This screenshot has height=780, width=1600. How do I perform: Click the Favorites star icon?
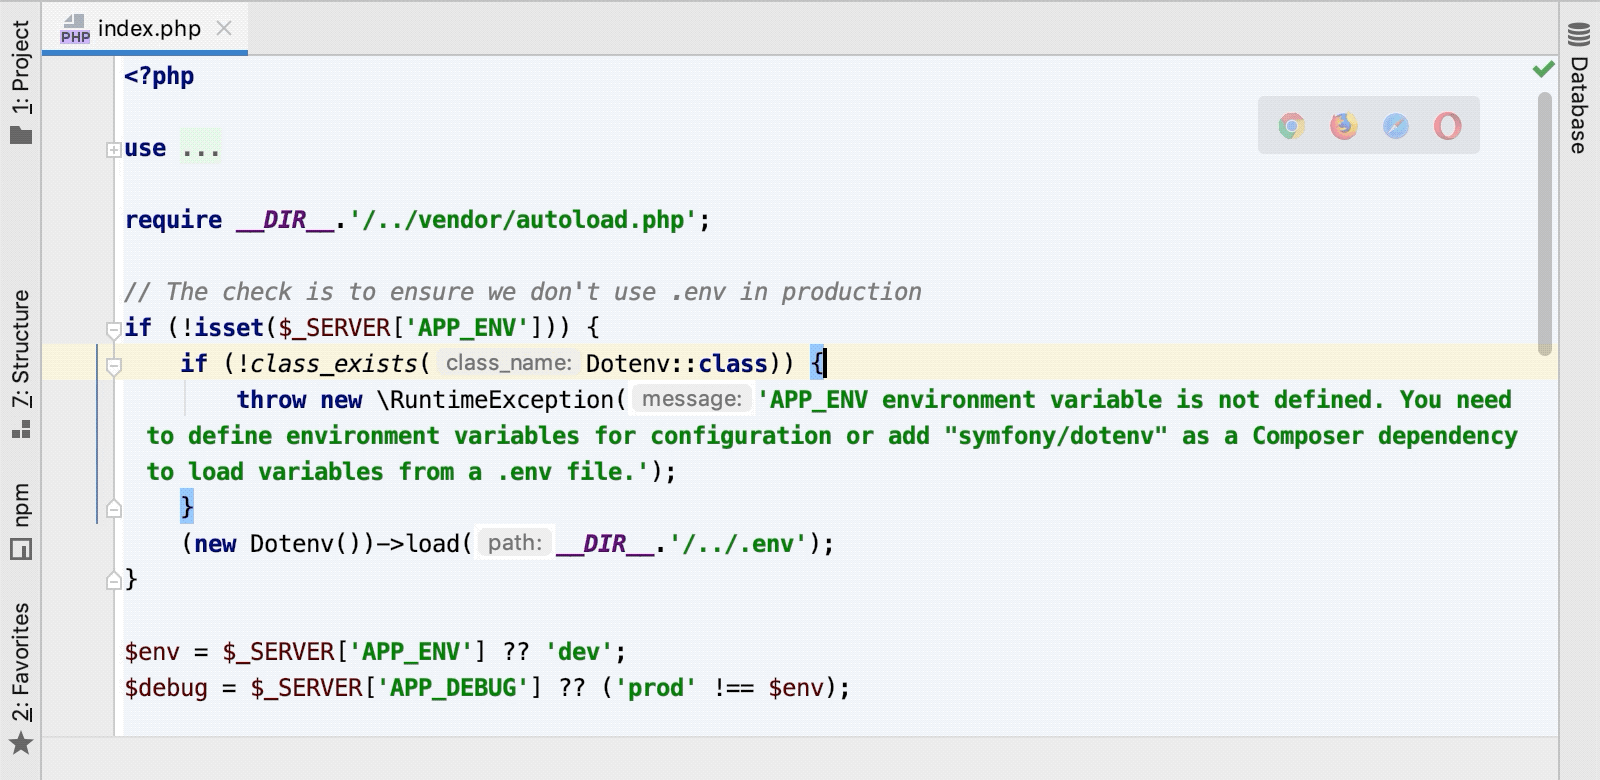click(21, 744)
